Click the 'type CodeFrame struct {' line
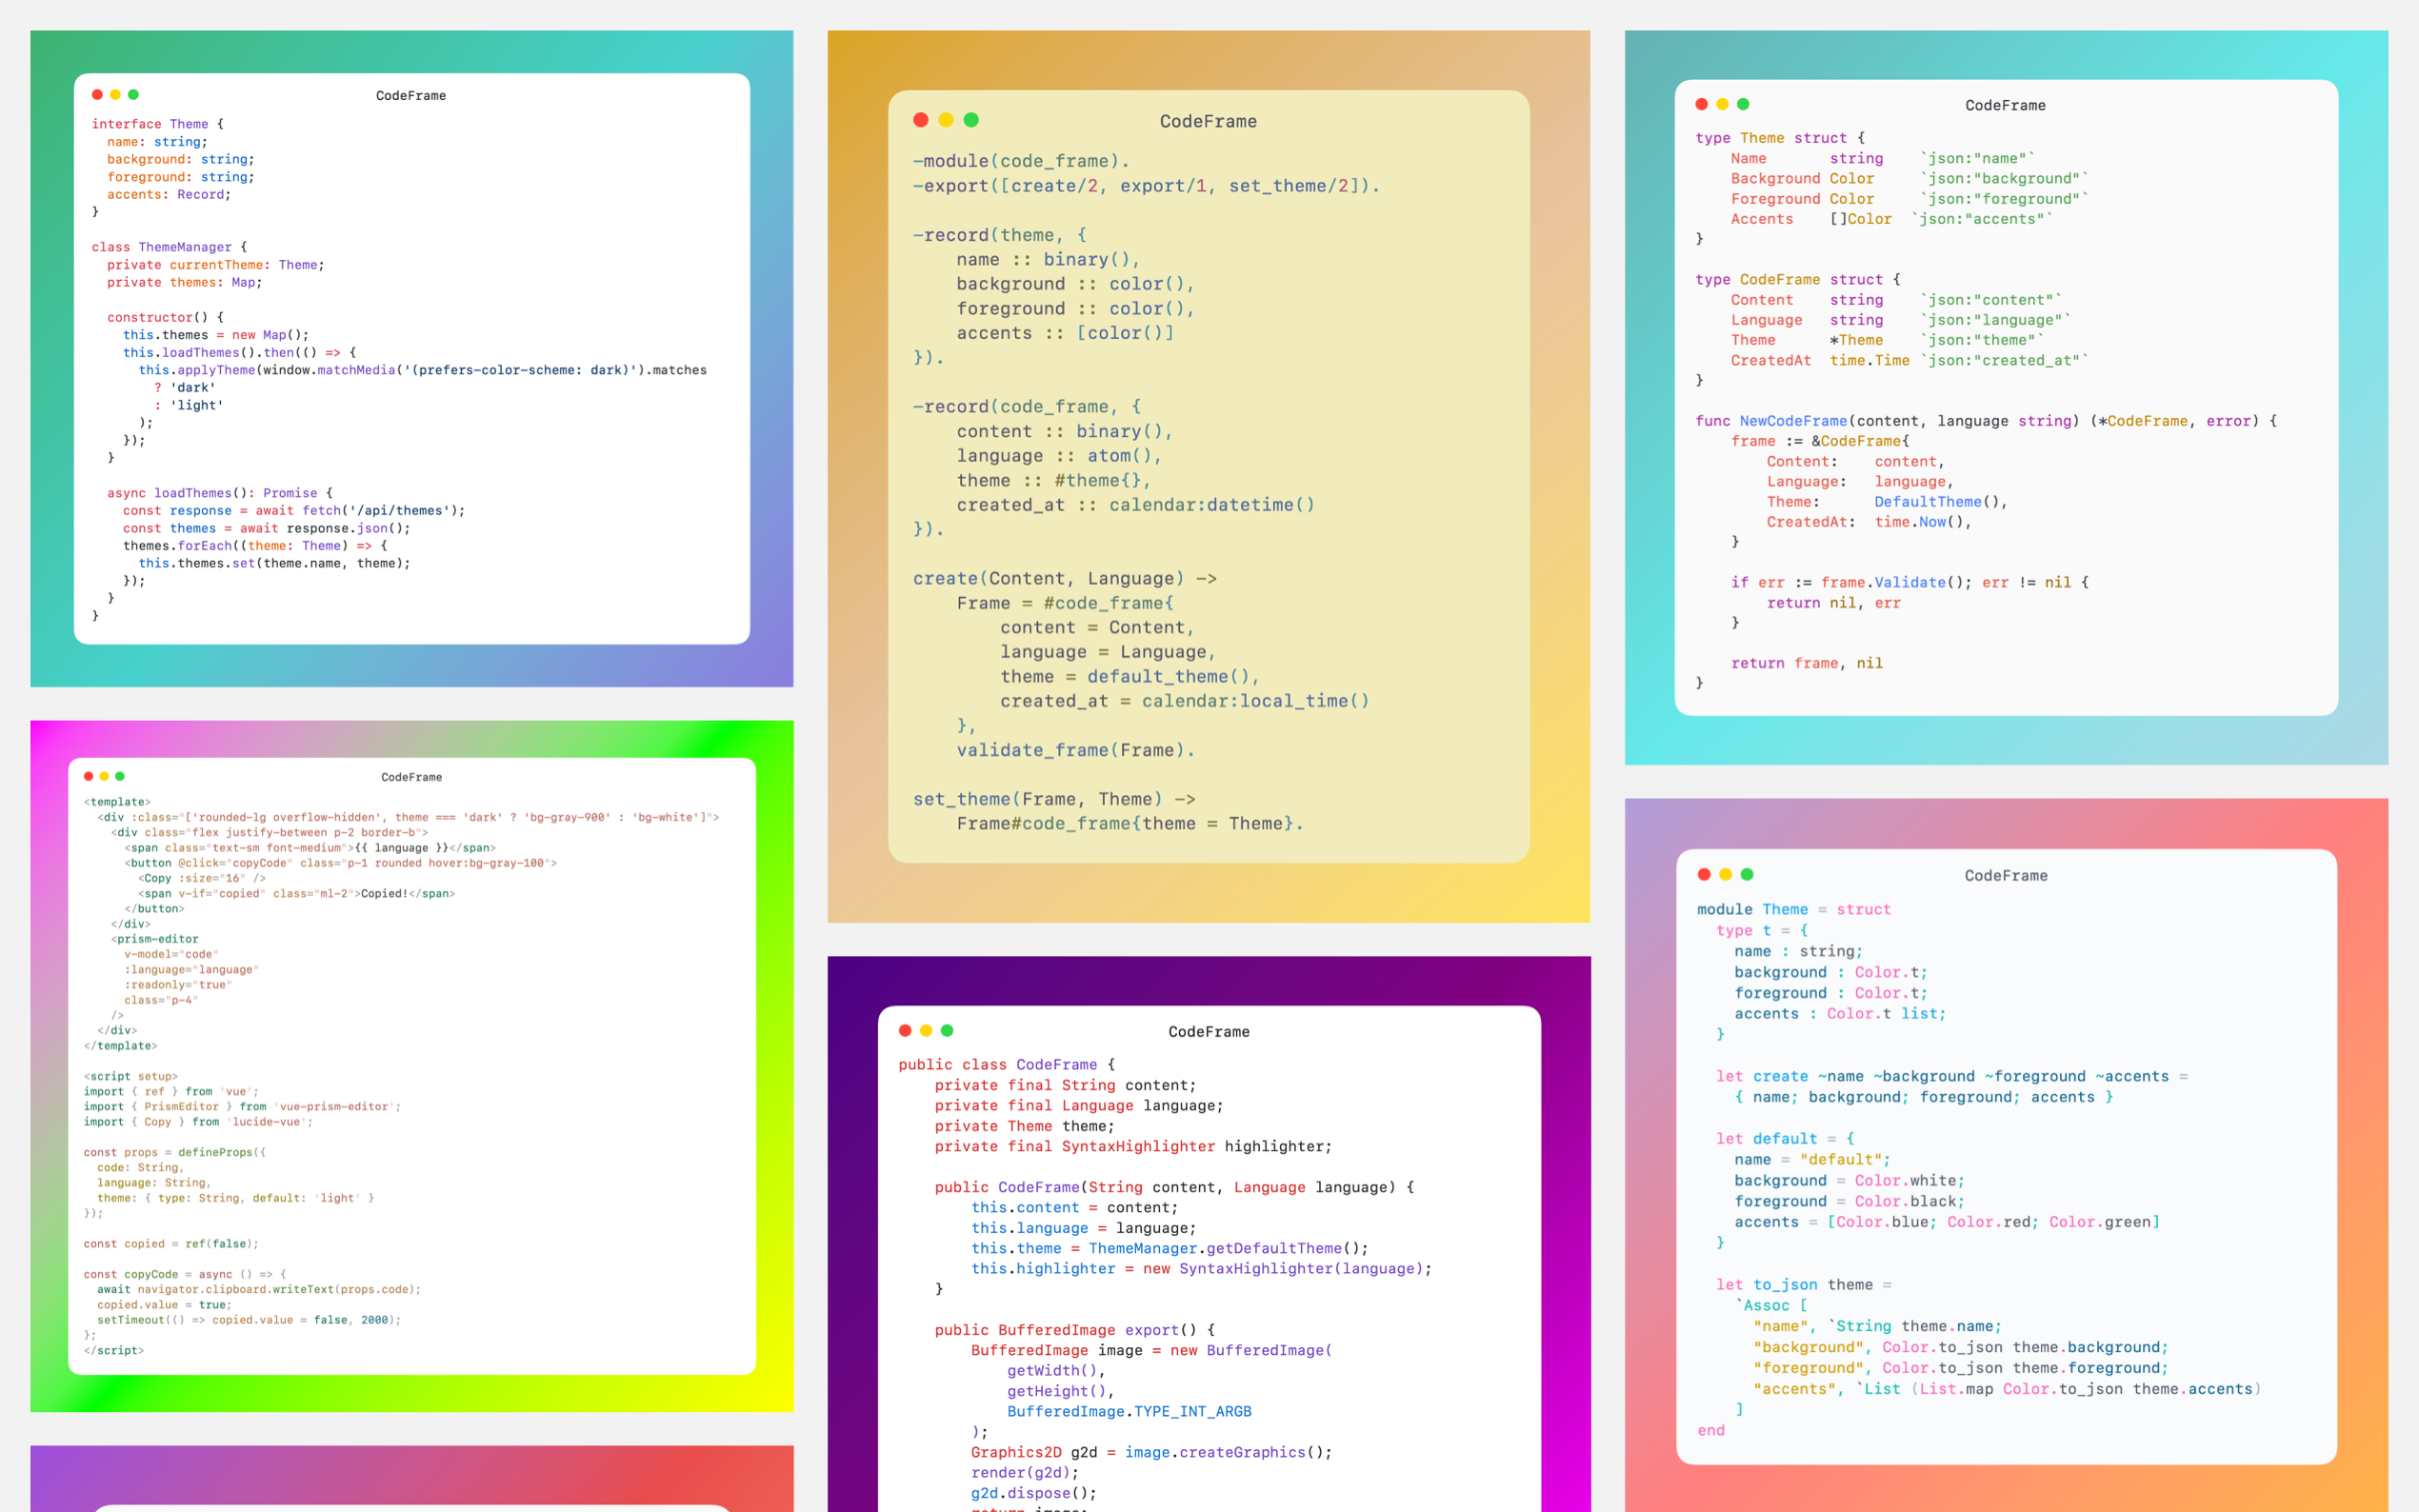This screenshot has height=1512, width=2419. tap(1798, 280)
